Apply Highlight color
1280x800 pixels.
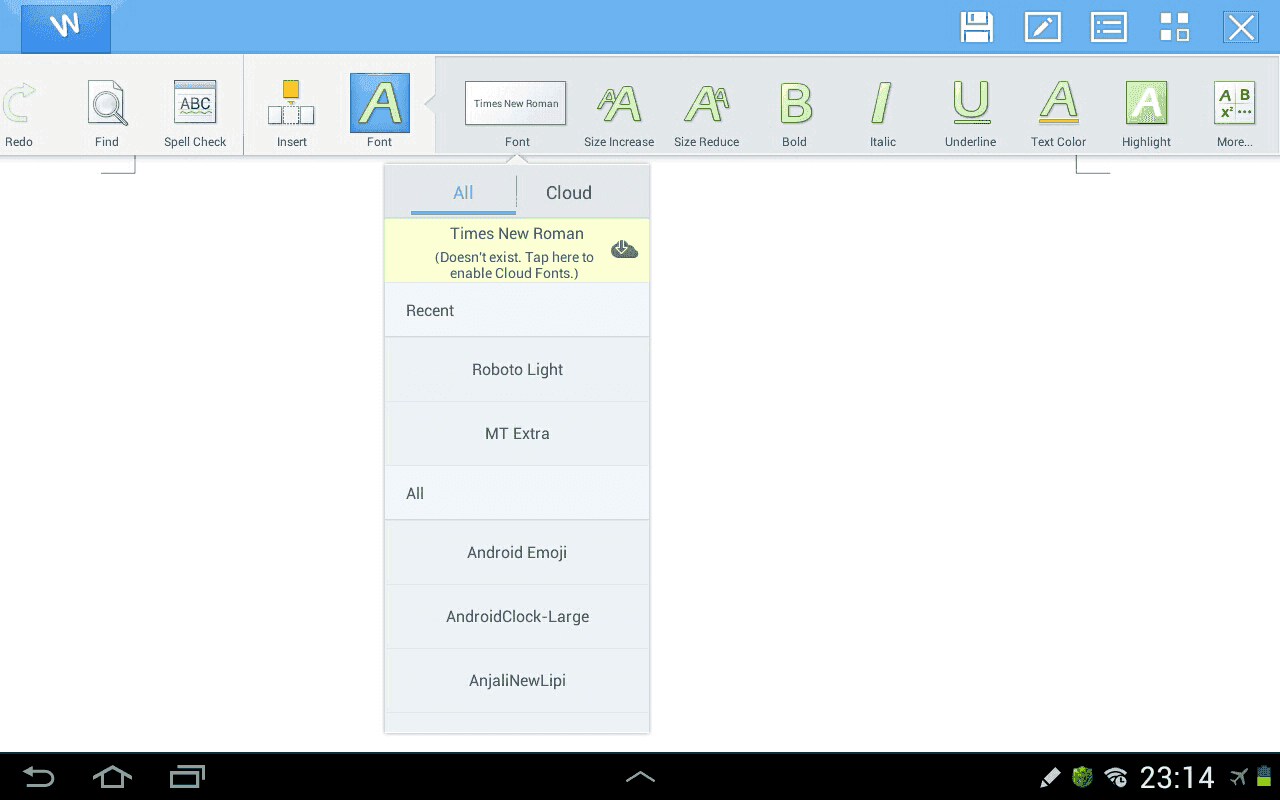coord(1146,114)
